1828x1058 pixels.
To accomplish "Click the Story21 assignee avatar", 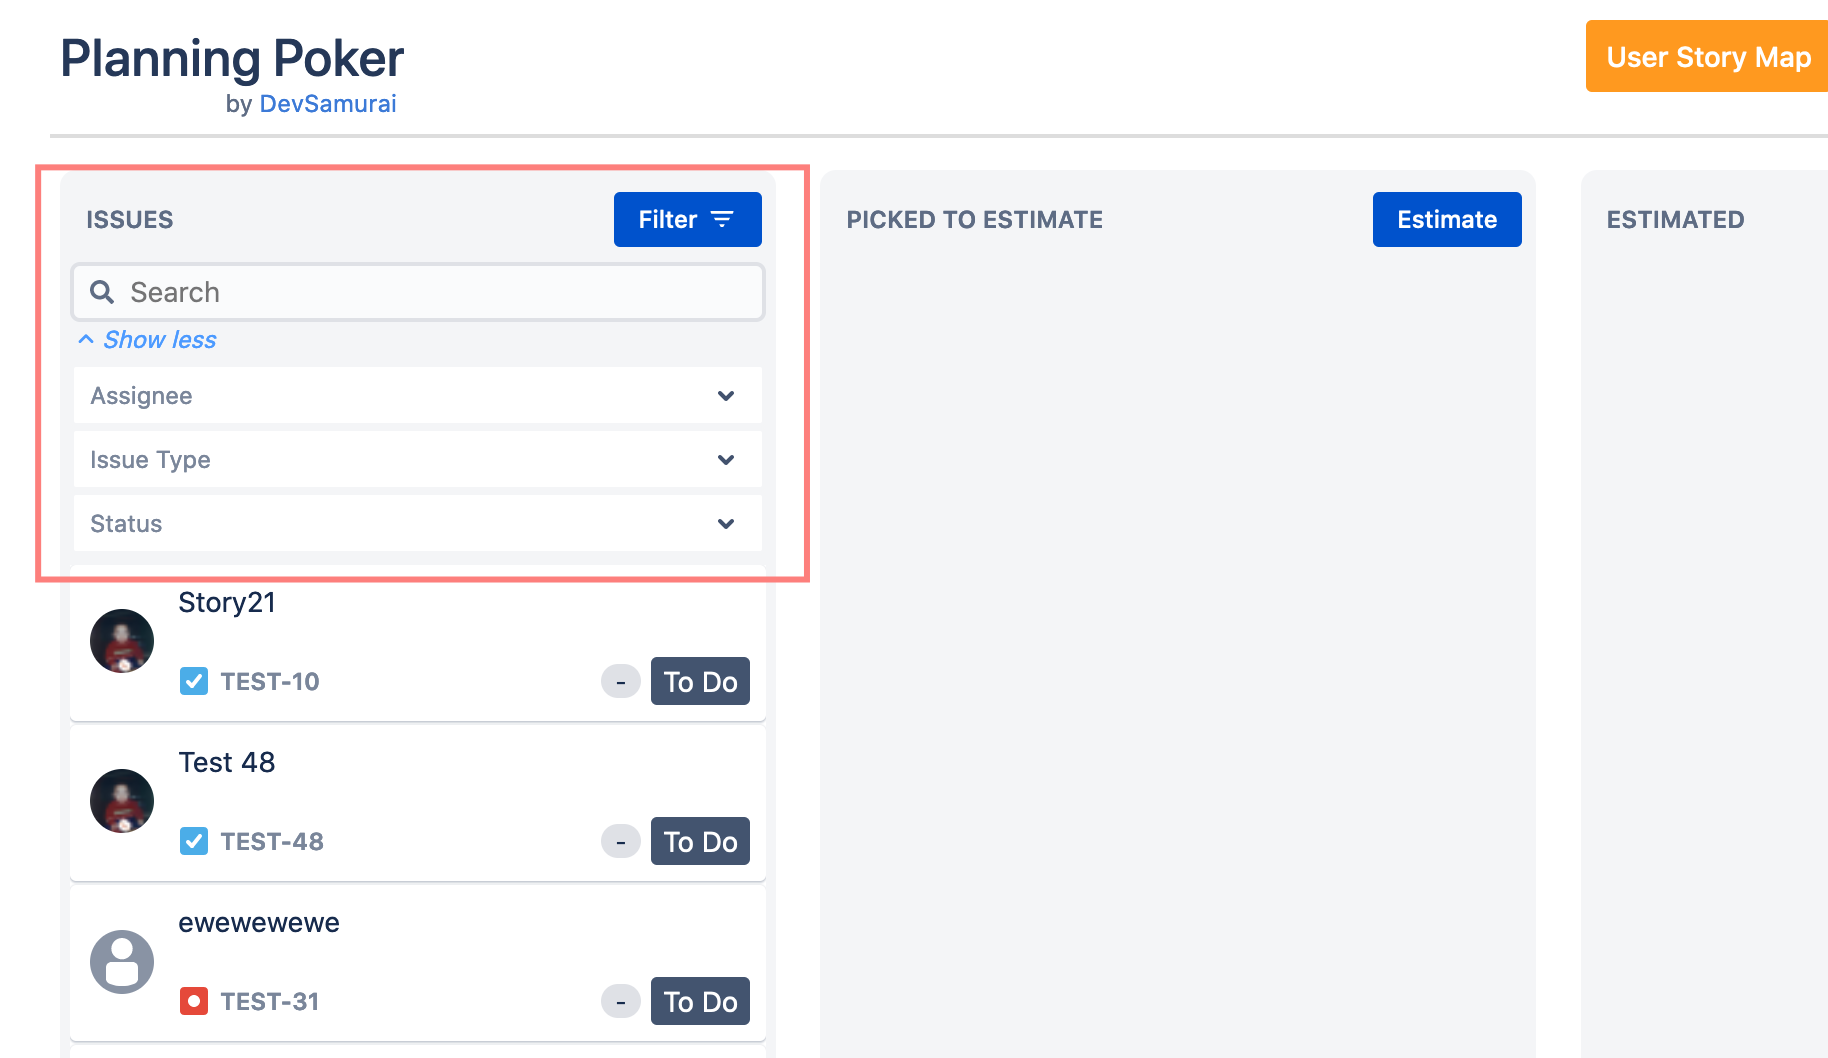I will (x=122, y=641).
